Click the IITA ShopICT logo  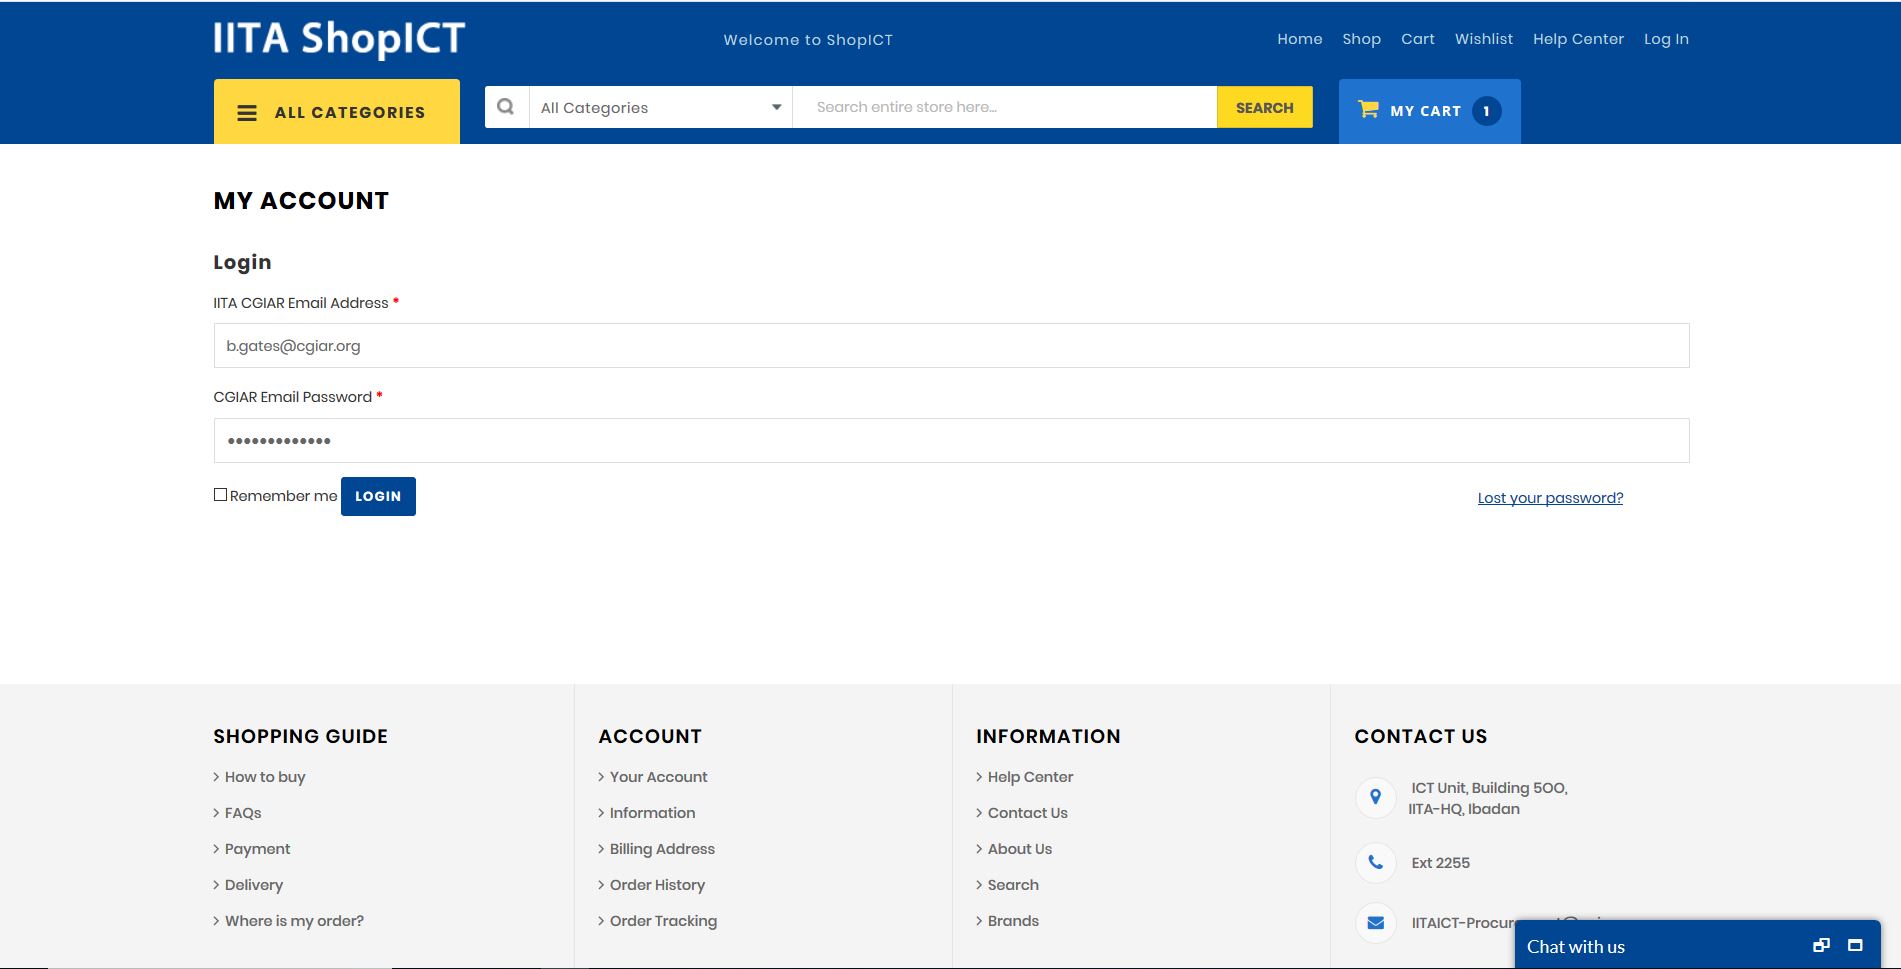coord(339,39)
